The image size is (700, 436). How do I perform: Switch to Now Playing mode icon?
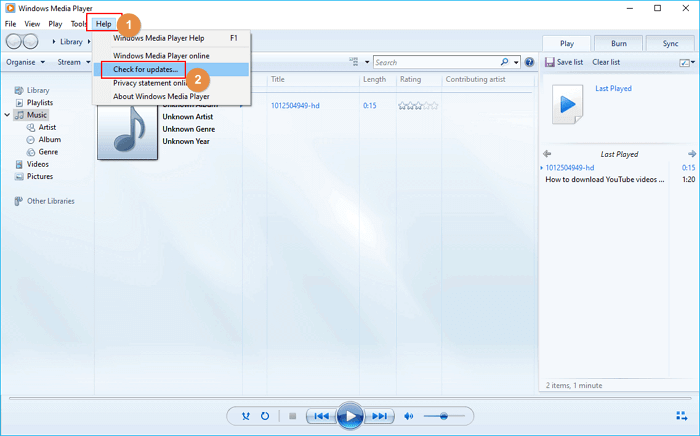(681, 416)
